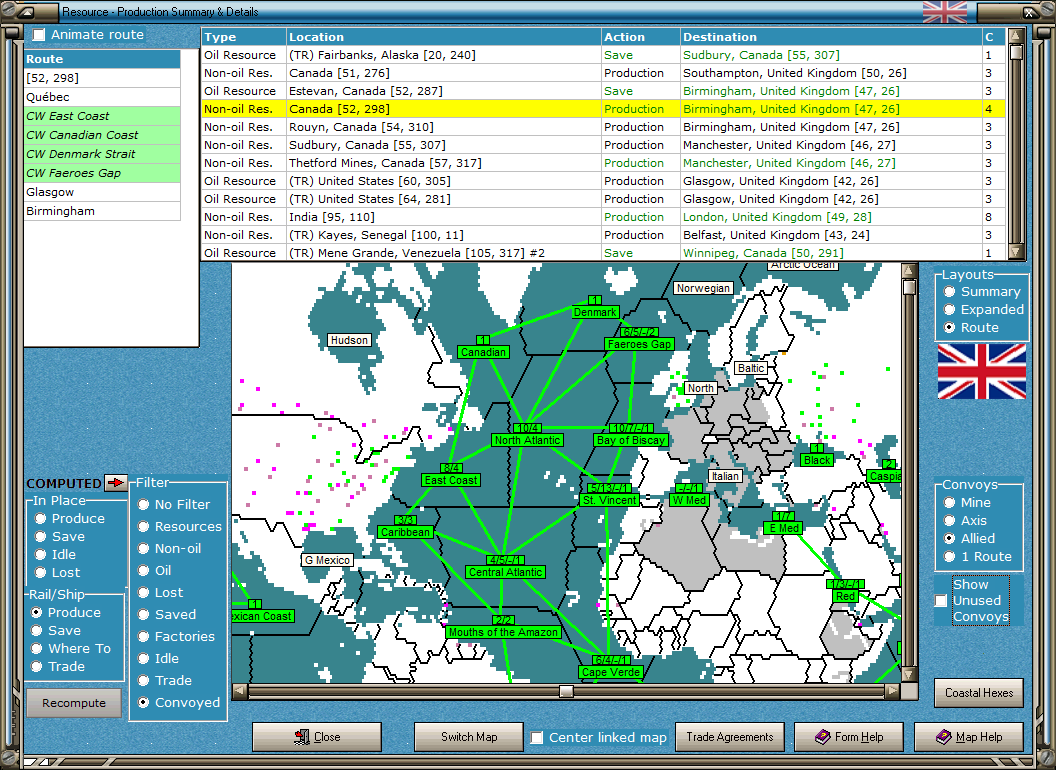1056x770 pixels.
Task: Click the Cape Verde convoy zone label
Action: click(610, 672)
